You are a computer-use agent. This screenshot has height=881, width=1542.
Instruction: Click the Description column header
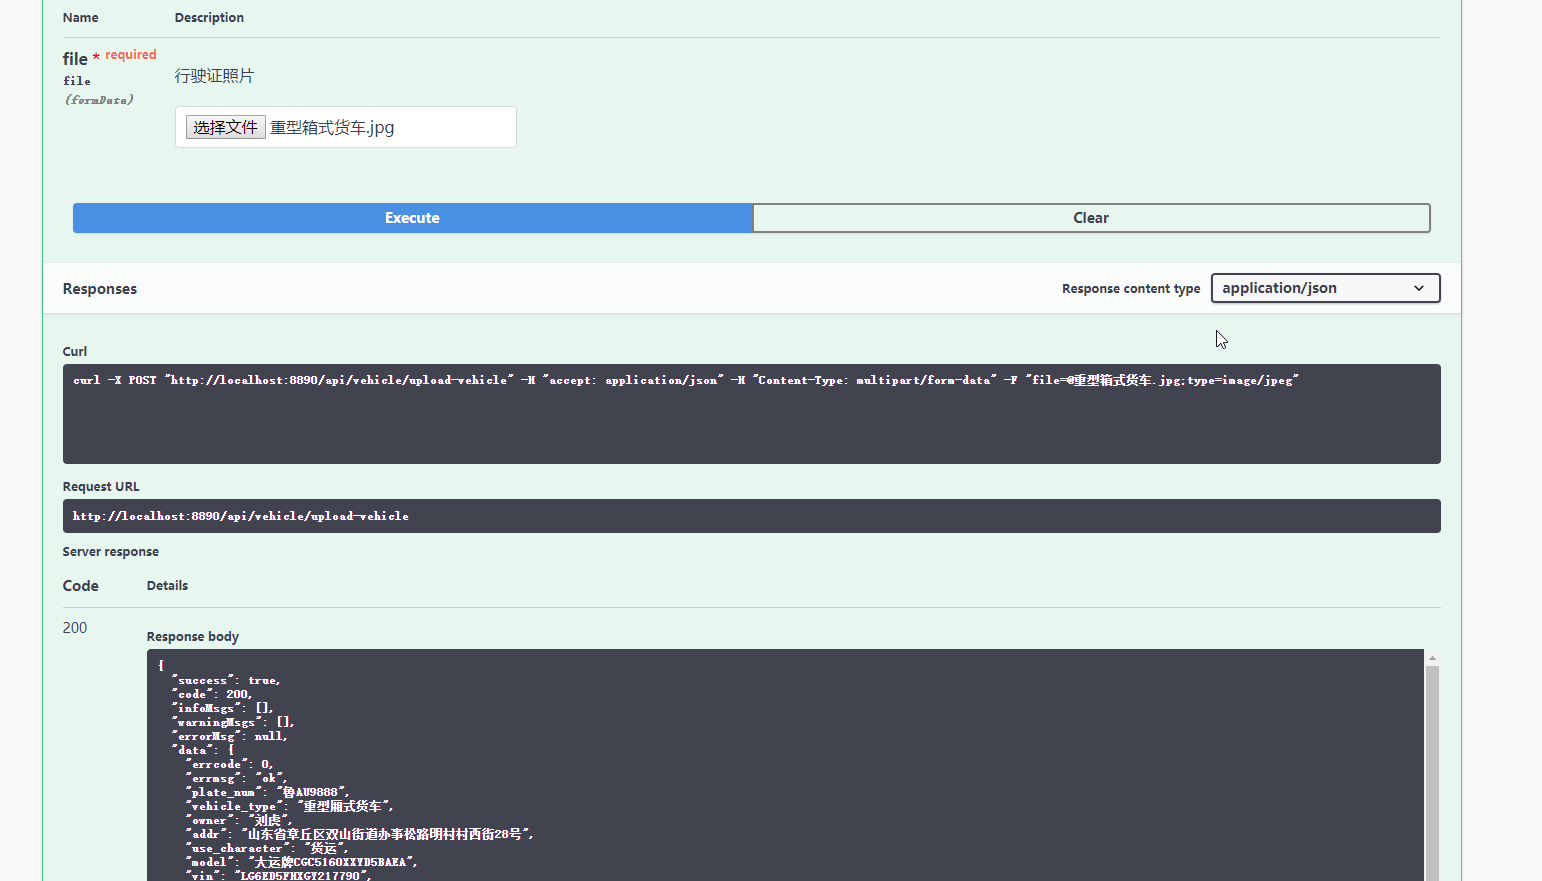[209, 18]
